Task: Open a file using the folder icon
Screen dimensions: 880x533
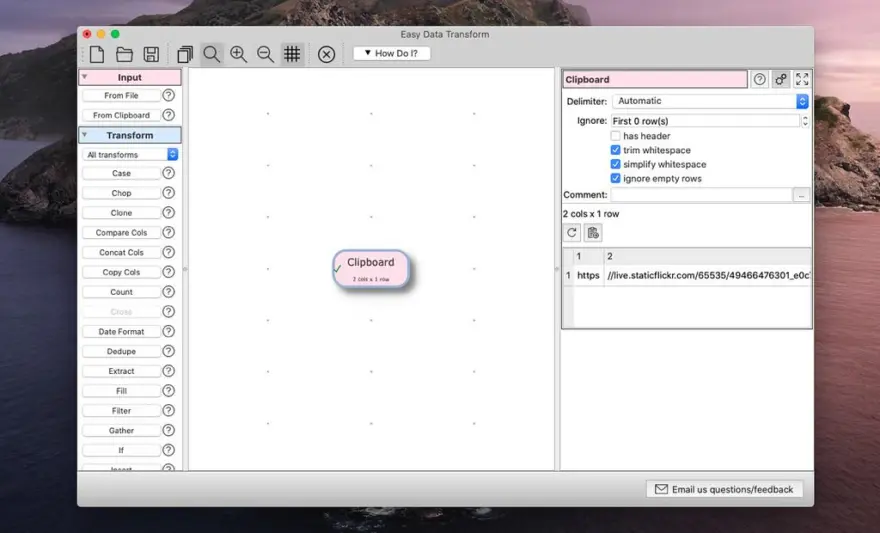Action: pos(124,54)
